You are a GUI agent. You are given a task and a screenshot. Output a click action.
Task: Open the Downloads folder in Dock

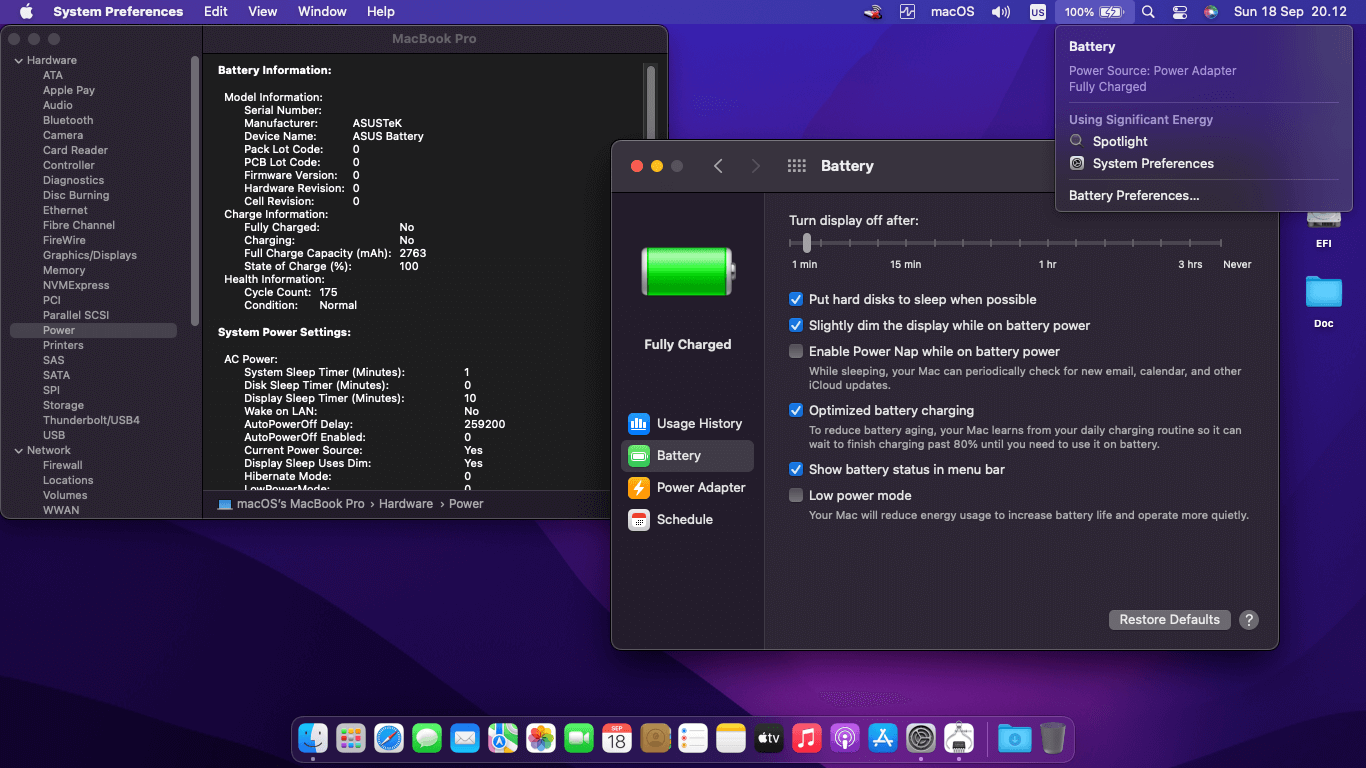(1015, 739)
